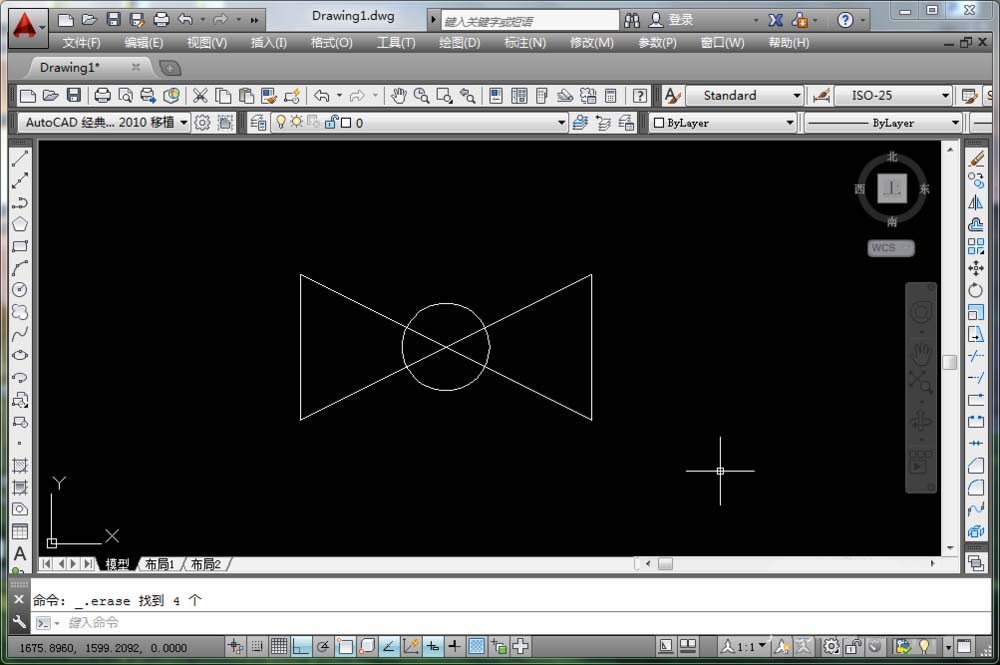Open Layer Properties Manager icon
The image size is (1000, 665).
pos(258,122)
